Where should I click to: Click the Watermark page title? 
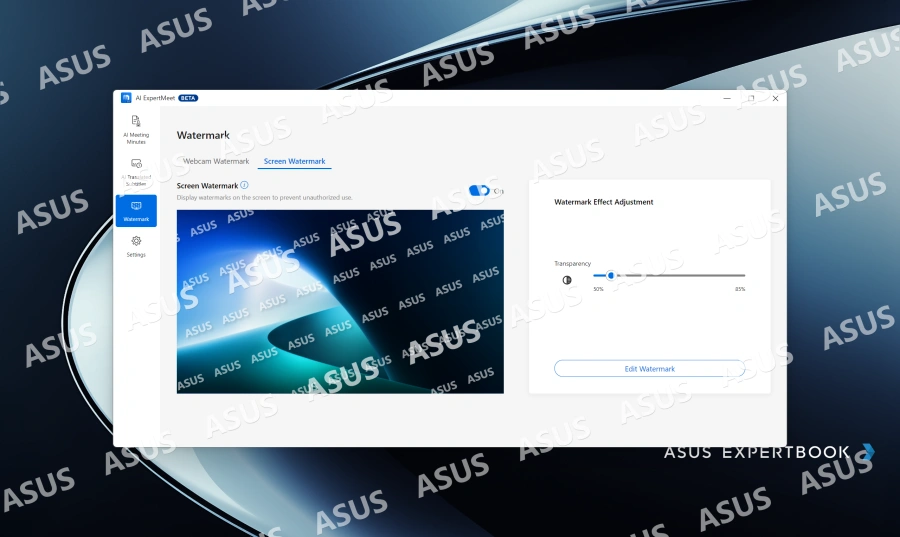tap(203, 135)
